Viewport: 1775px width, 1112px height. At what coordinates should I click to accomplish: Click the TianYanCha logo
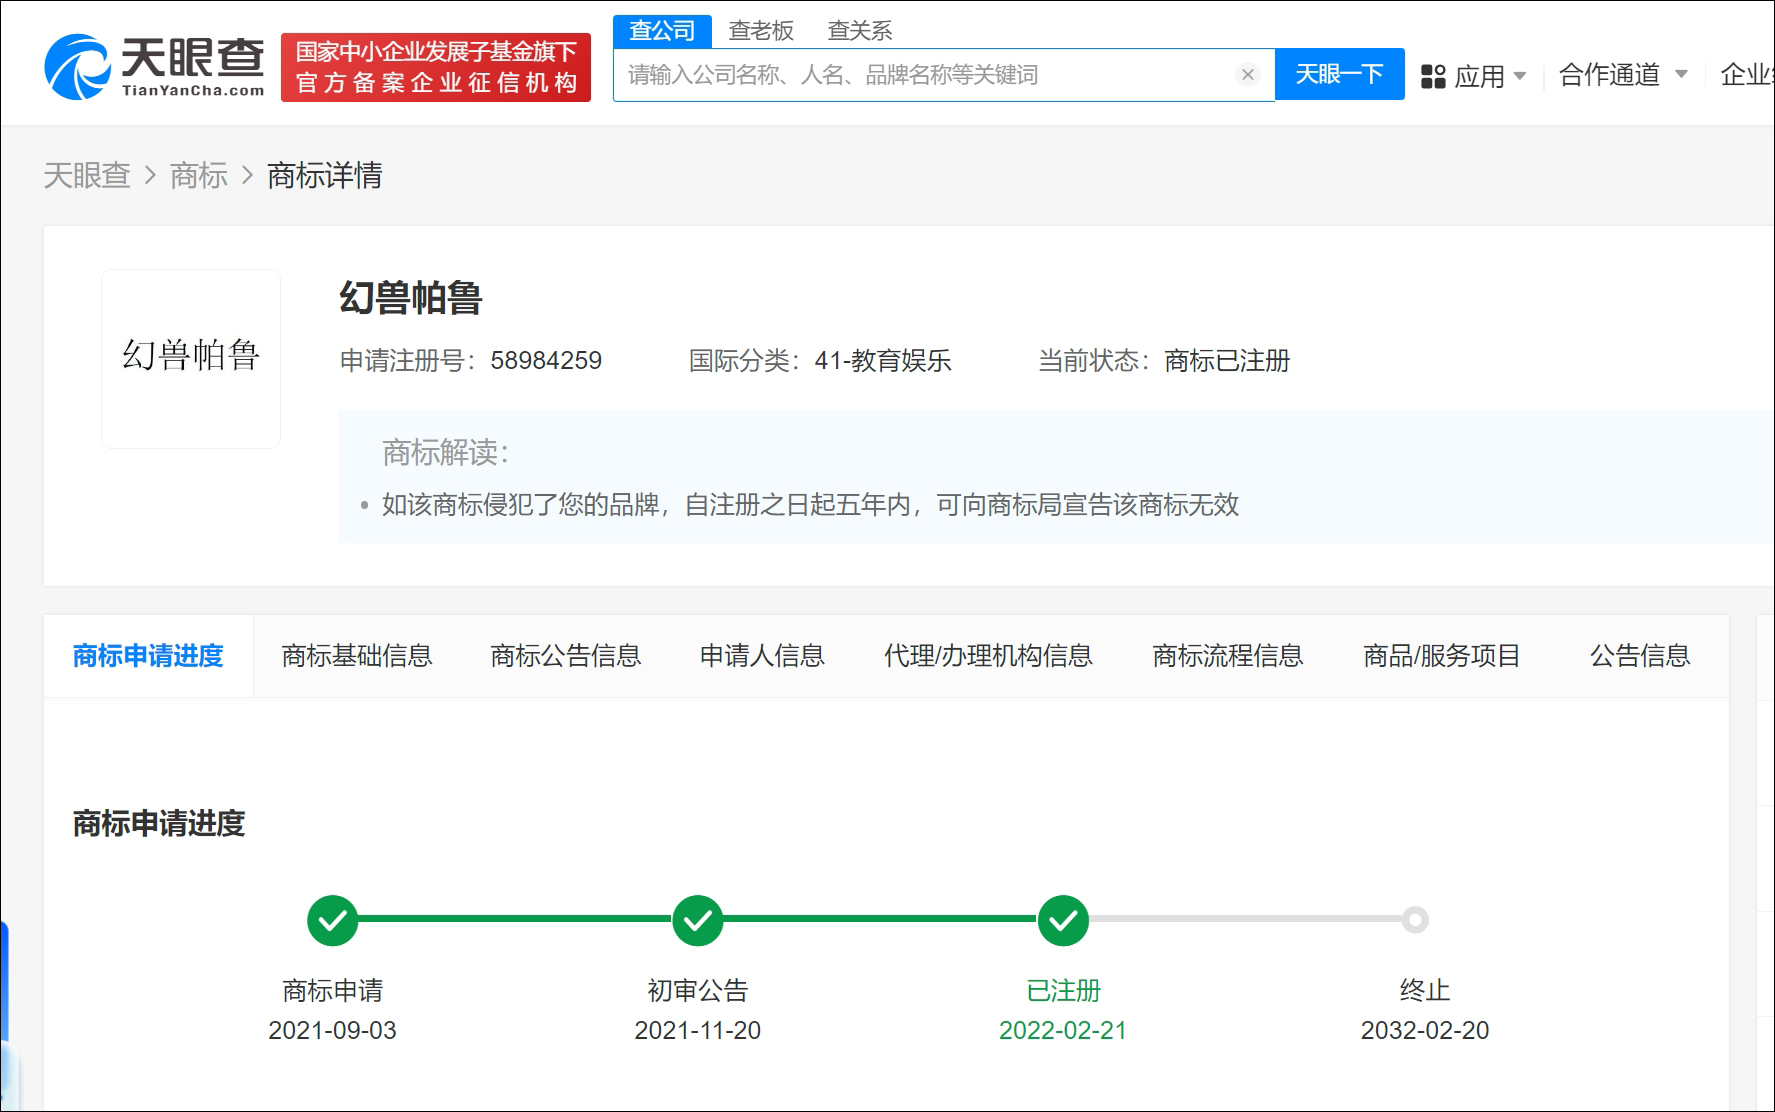click(154, 67)
